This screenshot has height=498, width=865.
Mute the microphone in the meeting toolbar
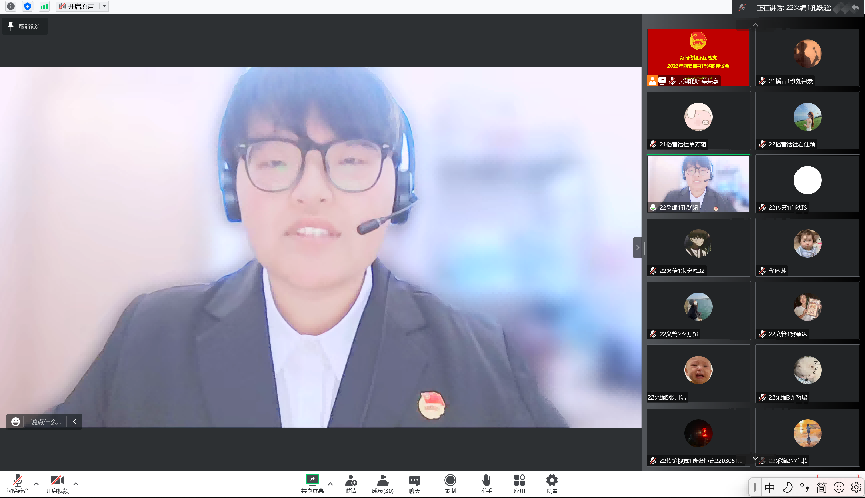pyautogui.click(x=18, y=482)
